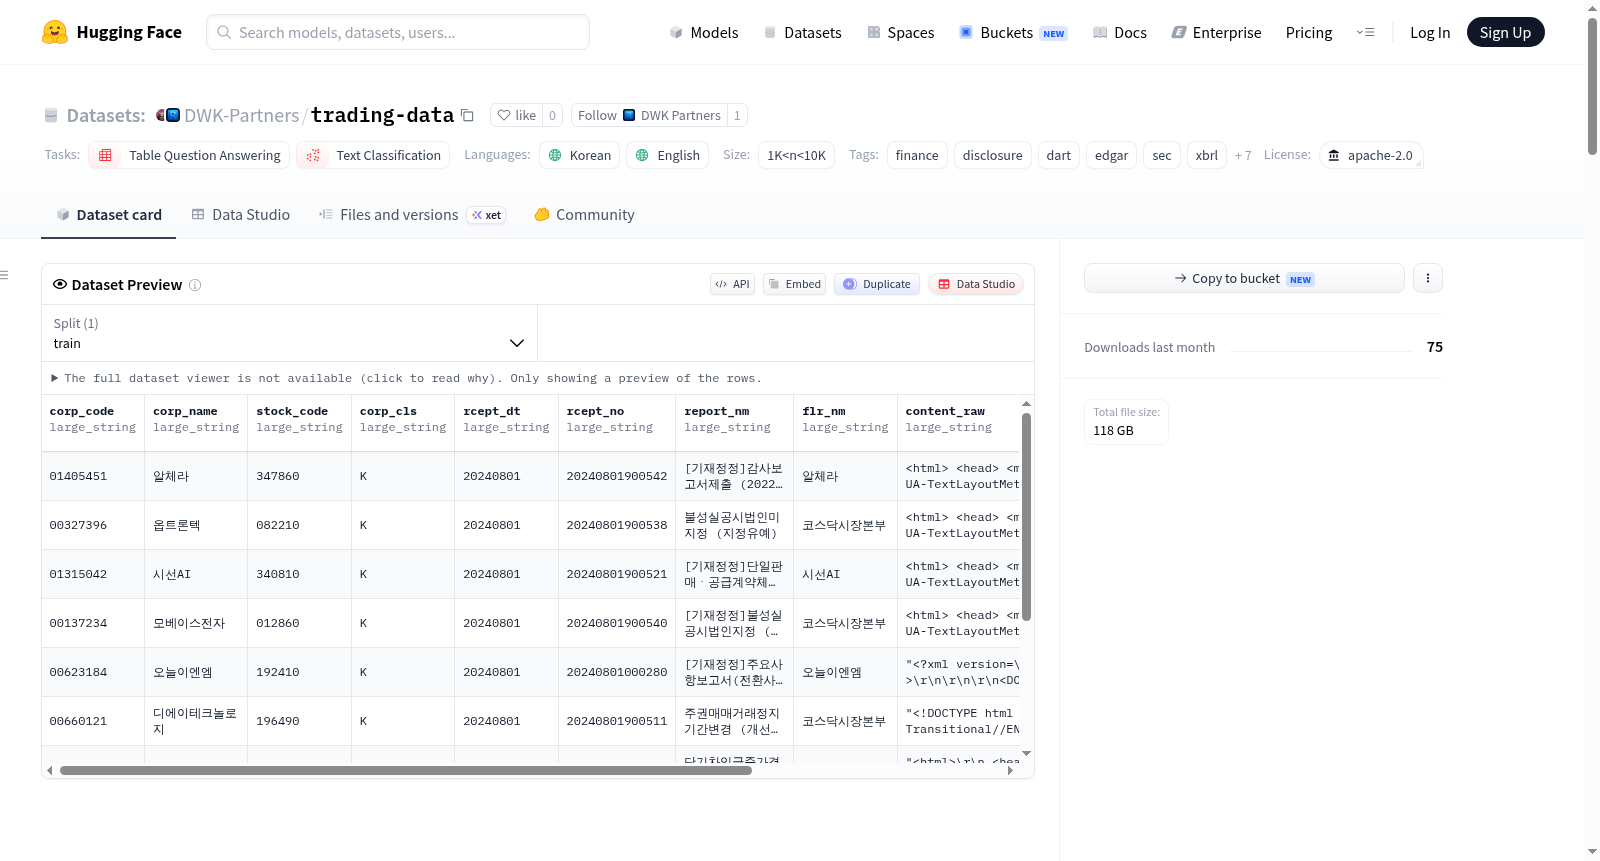Click the Text Classification task icon

point(313,155)
